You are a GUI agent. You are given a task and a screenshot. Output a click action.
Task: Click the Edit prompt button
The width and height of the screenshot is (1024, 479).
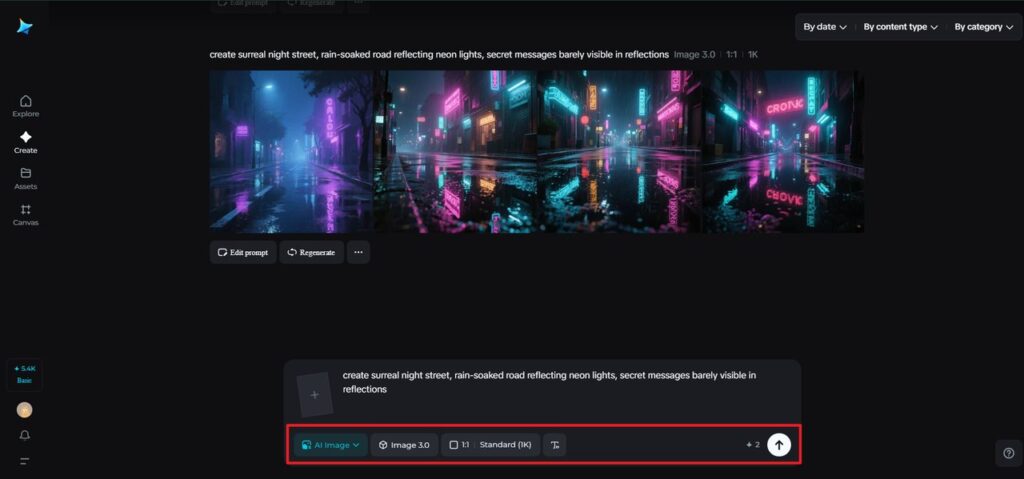point(243,252)
